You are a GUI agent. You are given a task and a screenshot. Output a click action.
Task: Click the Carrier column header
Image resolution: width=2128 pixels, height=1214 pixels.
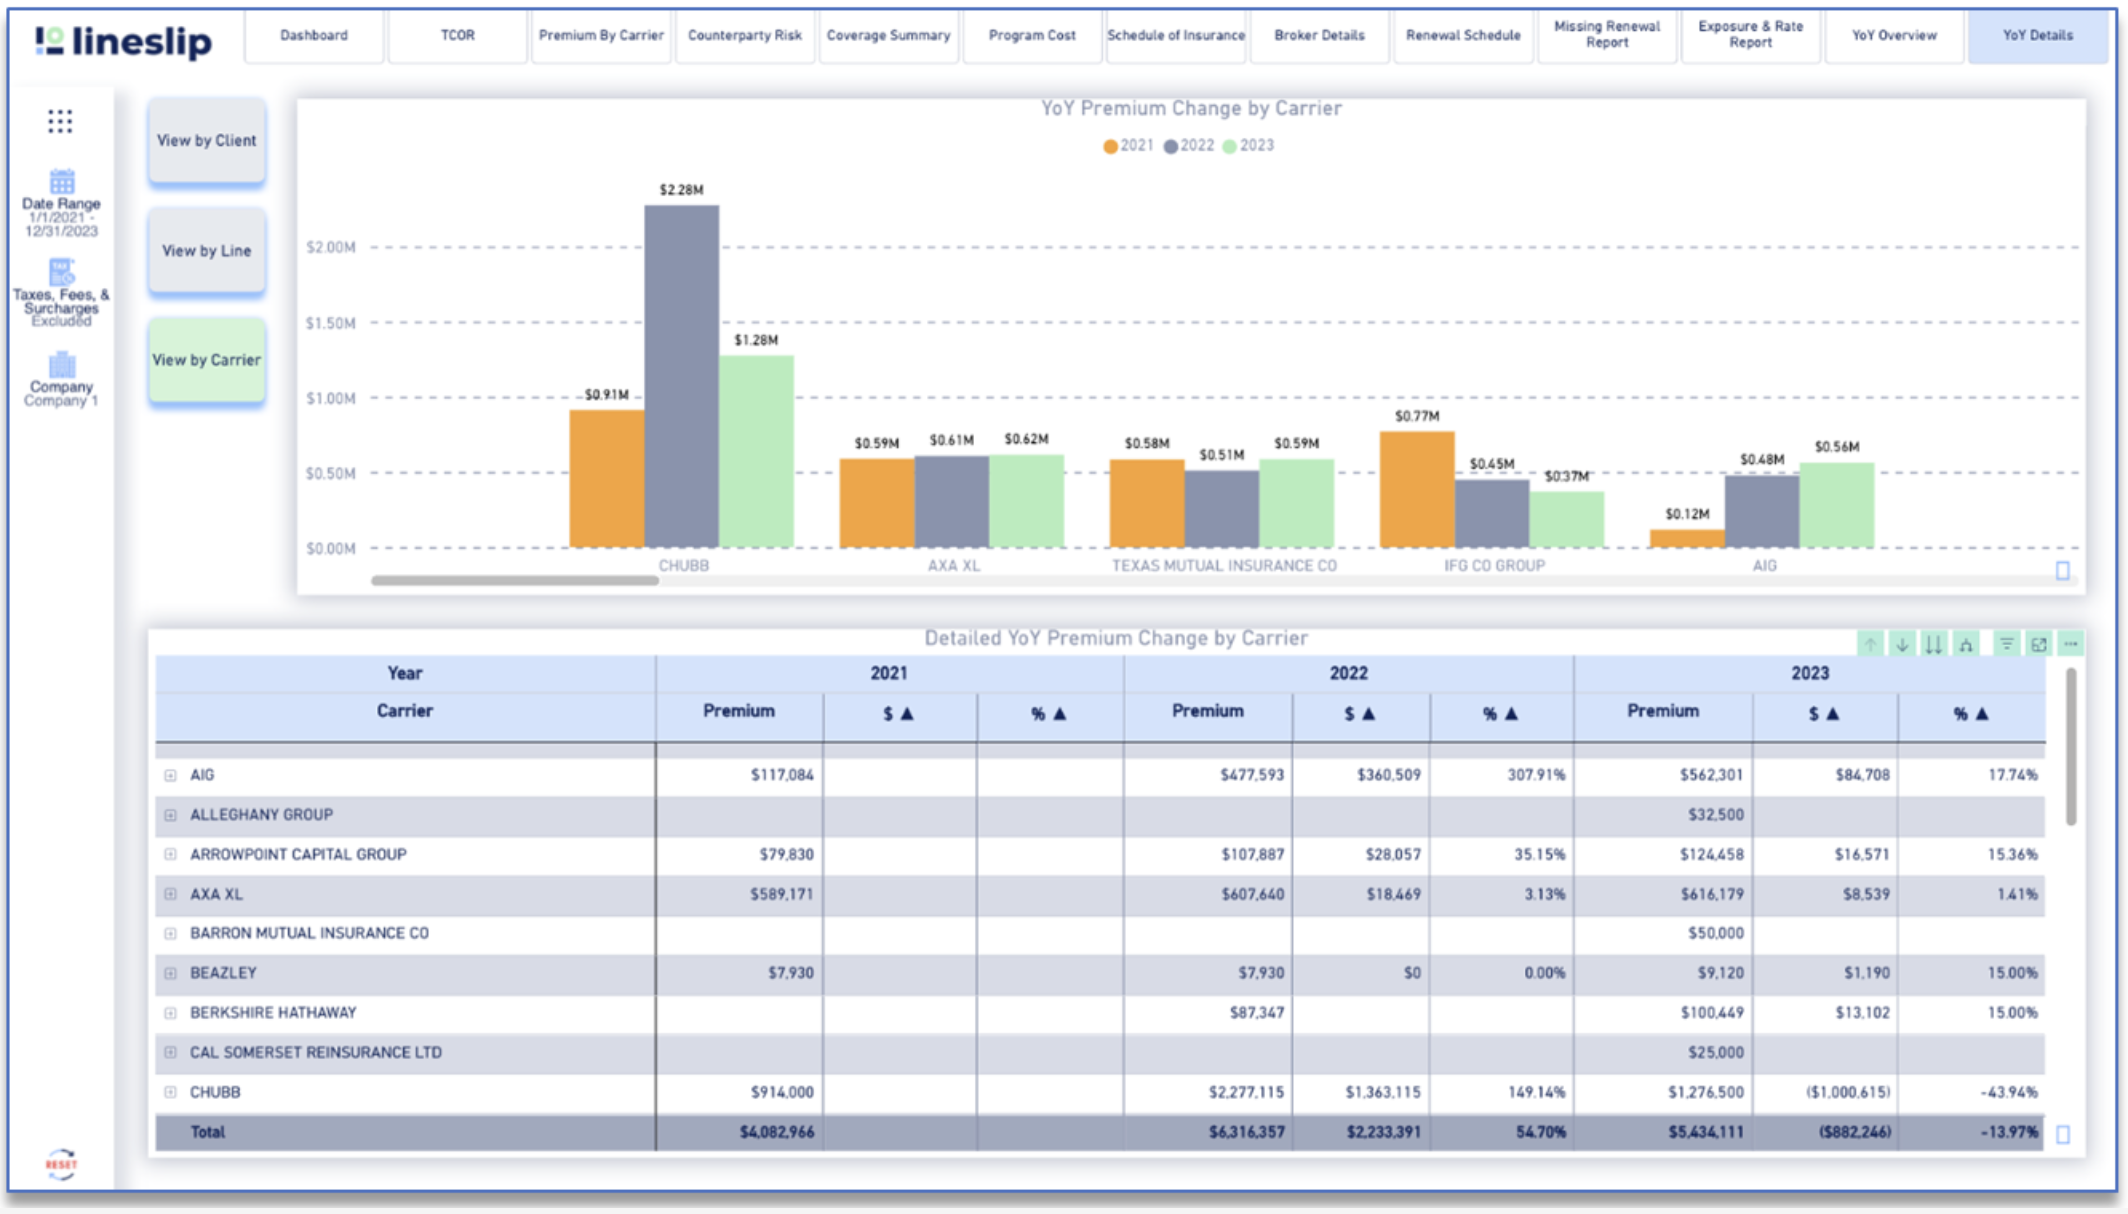click(404, 711)
